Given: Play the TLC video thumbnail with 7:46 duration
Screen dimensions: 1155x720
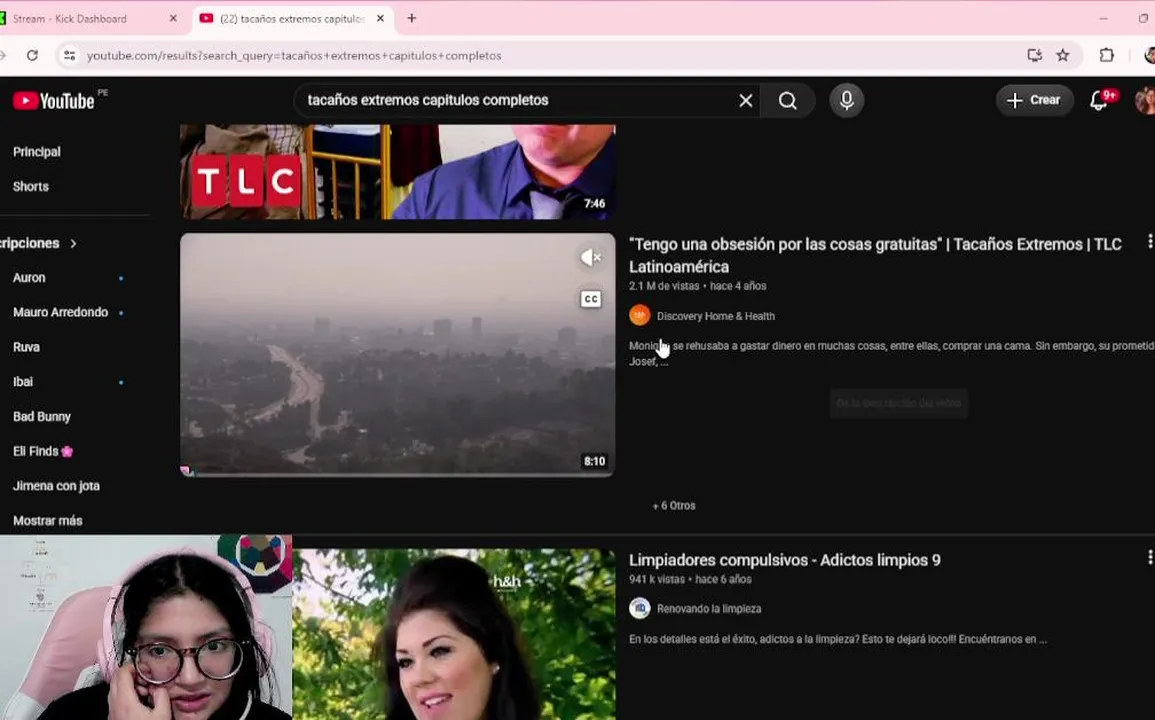Looking at the screenshot, I should 398,172.
